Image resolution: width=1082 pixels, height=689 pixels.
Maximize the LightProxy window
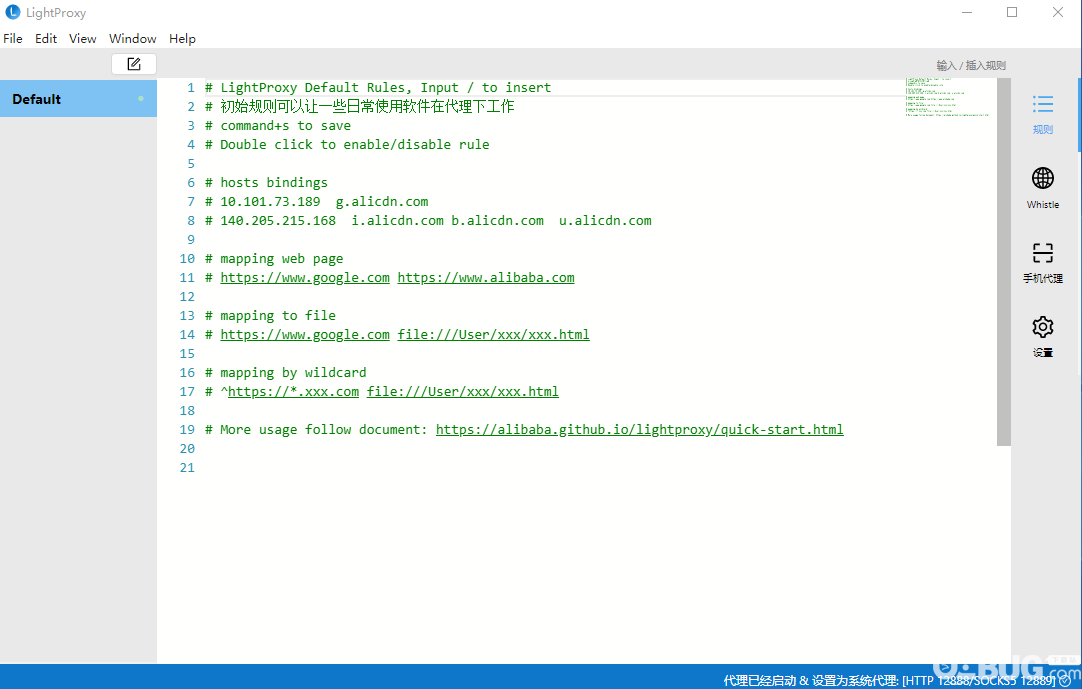pyautogui.click(x=1012, y=12)
